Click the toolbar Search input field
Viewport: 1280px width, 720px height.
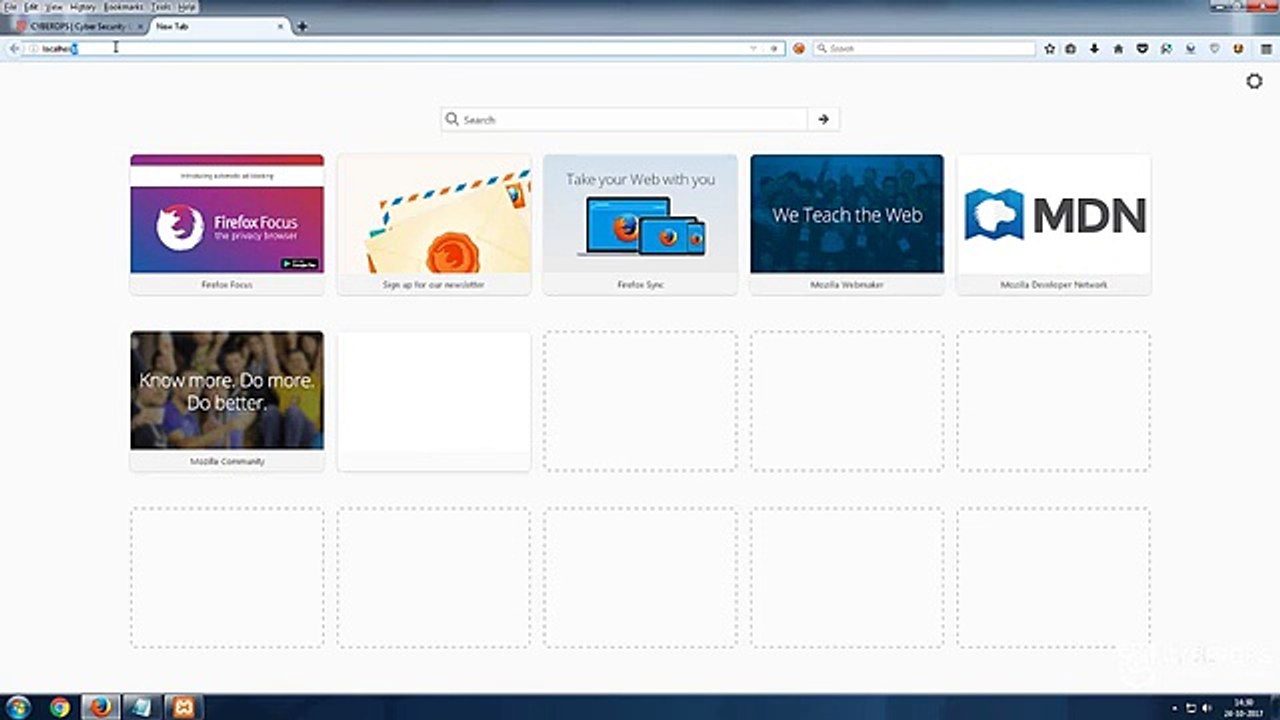pos(924,48)
